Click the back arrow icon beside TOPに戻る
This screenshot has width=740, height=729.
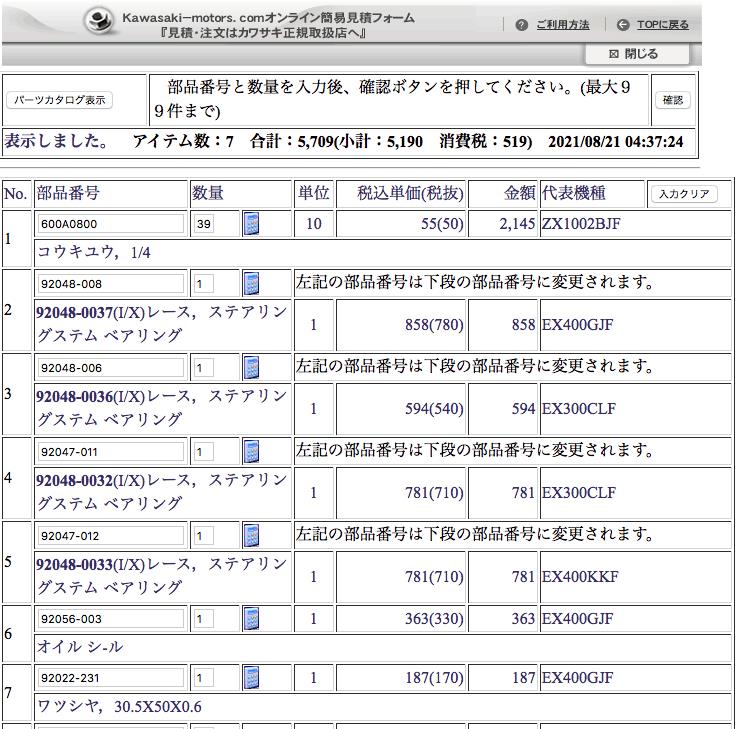[x=623, y=25]
